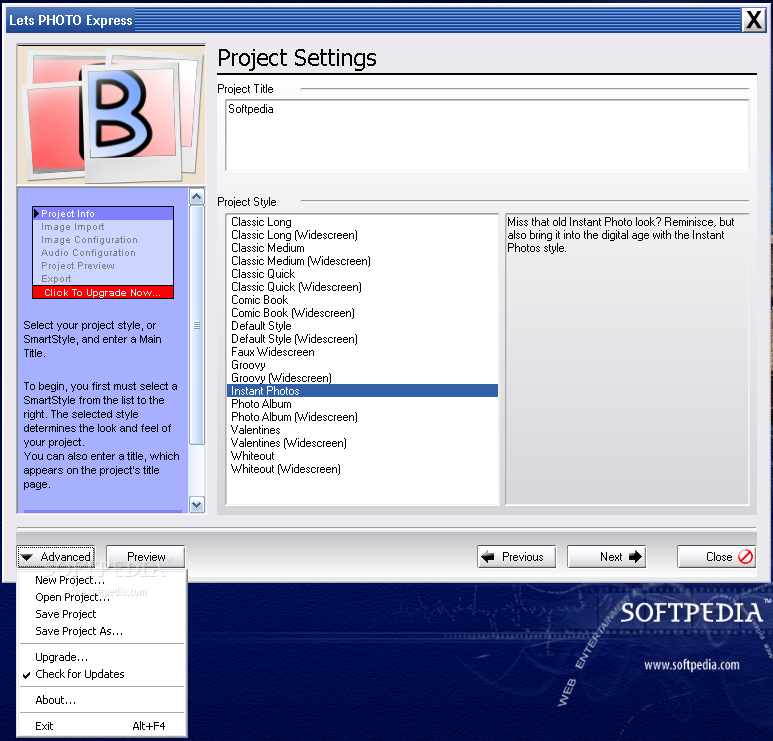Select Classic Long (Widescreen) style
The width and height of the screenshot is (773, 741).
pyautogui.click(x=362, y=235)
